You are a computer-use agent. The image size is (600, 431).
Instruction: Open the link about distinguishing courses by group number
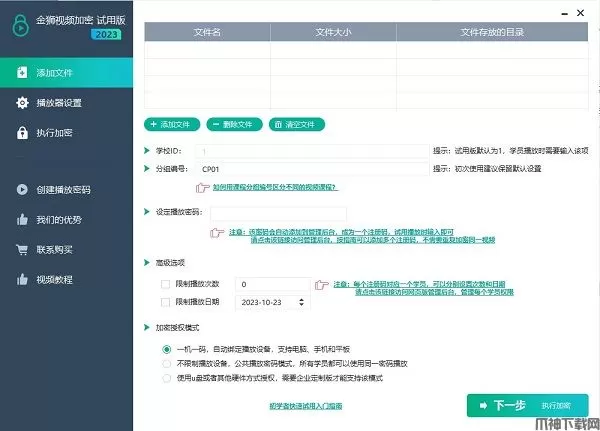pyautogui.click(x=275, y=187)
